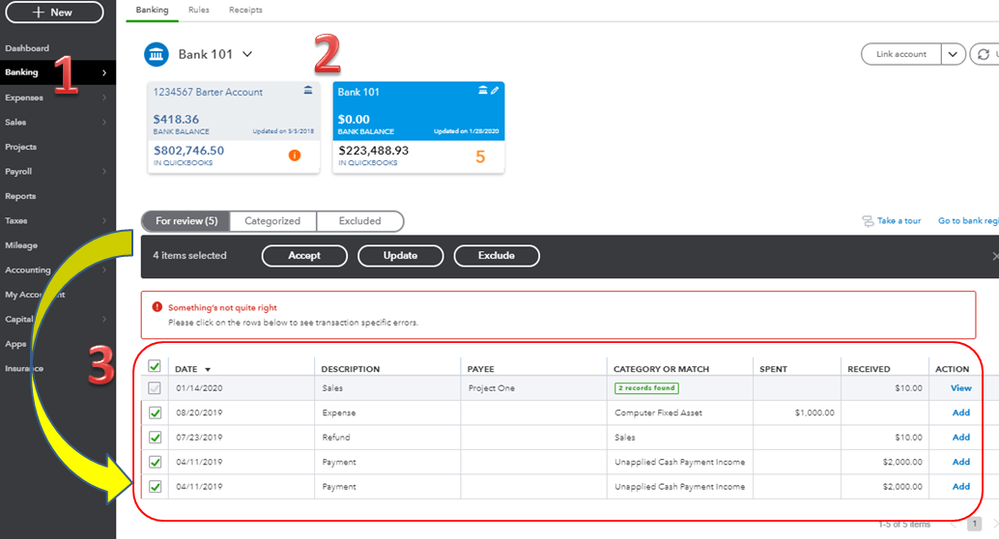Click Add for the Refund Sales row
The width and height of the screenshot is (999, 539).
tap(961, 438)
